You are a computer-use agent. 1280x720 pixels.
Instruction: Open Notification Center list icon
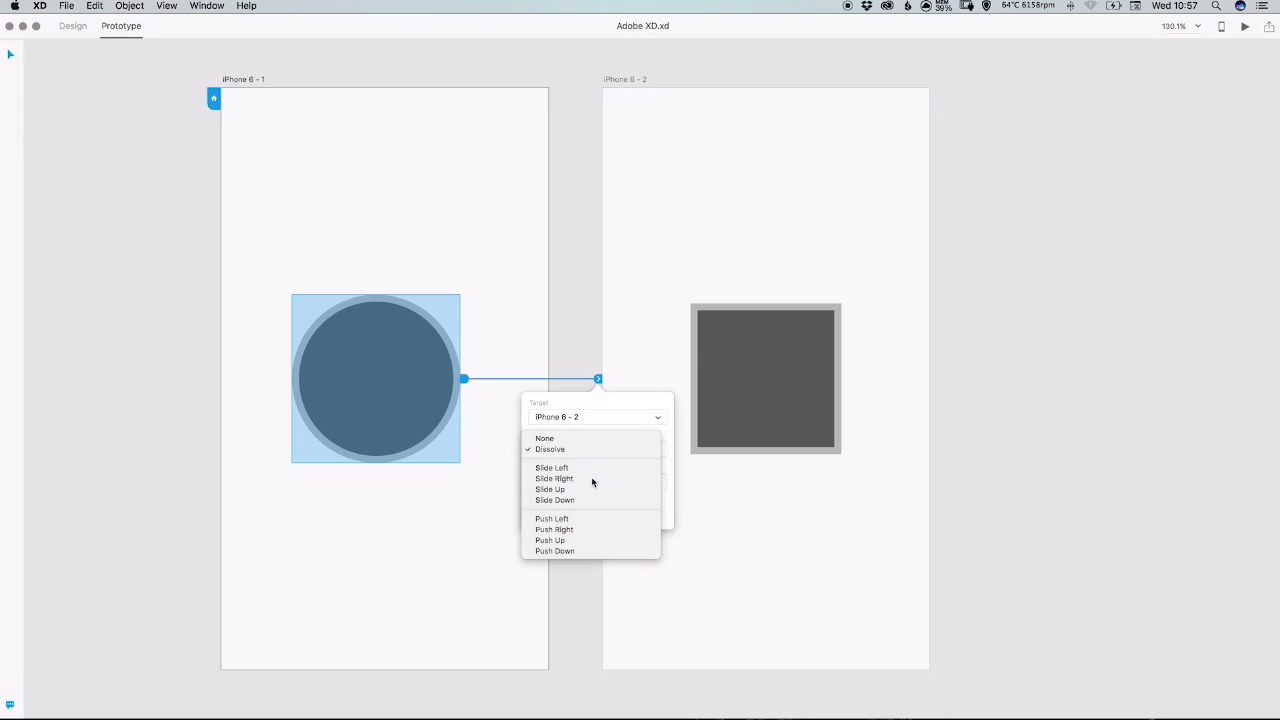[x=1262, y=6]
